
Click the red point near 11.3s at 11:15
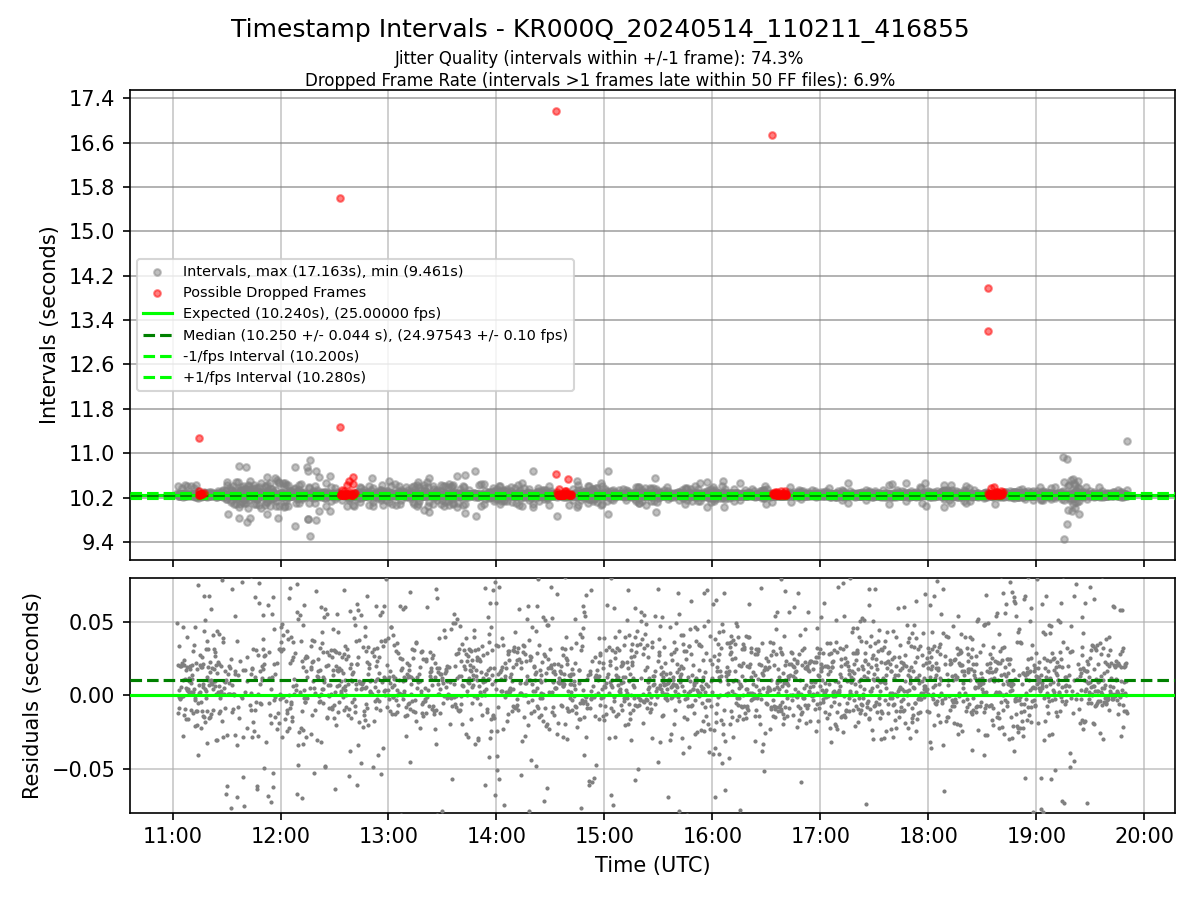coord(199,438)
